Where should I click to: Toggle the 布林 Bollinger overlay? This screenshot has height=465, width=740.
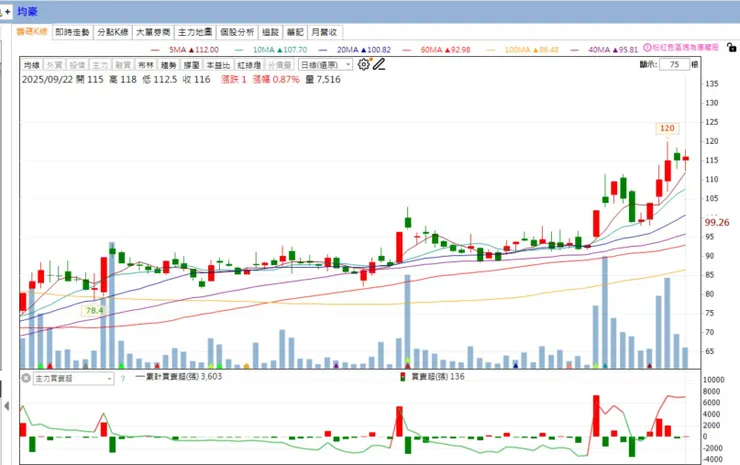click(x=146, y=65)
